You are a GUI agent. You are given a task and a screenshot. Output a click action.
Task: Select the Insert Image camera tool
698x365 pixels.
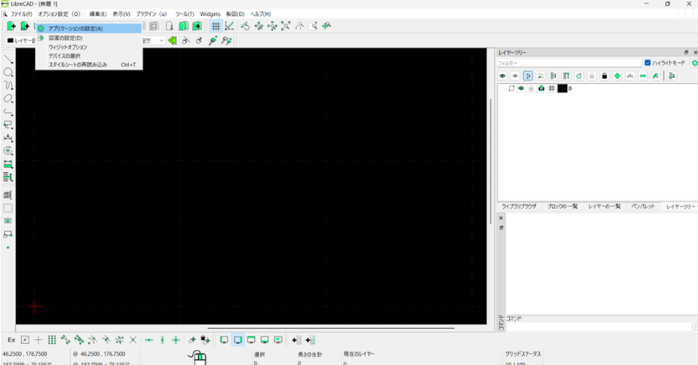pos(8,221)
